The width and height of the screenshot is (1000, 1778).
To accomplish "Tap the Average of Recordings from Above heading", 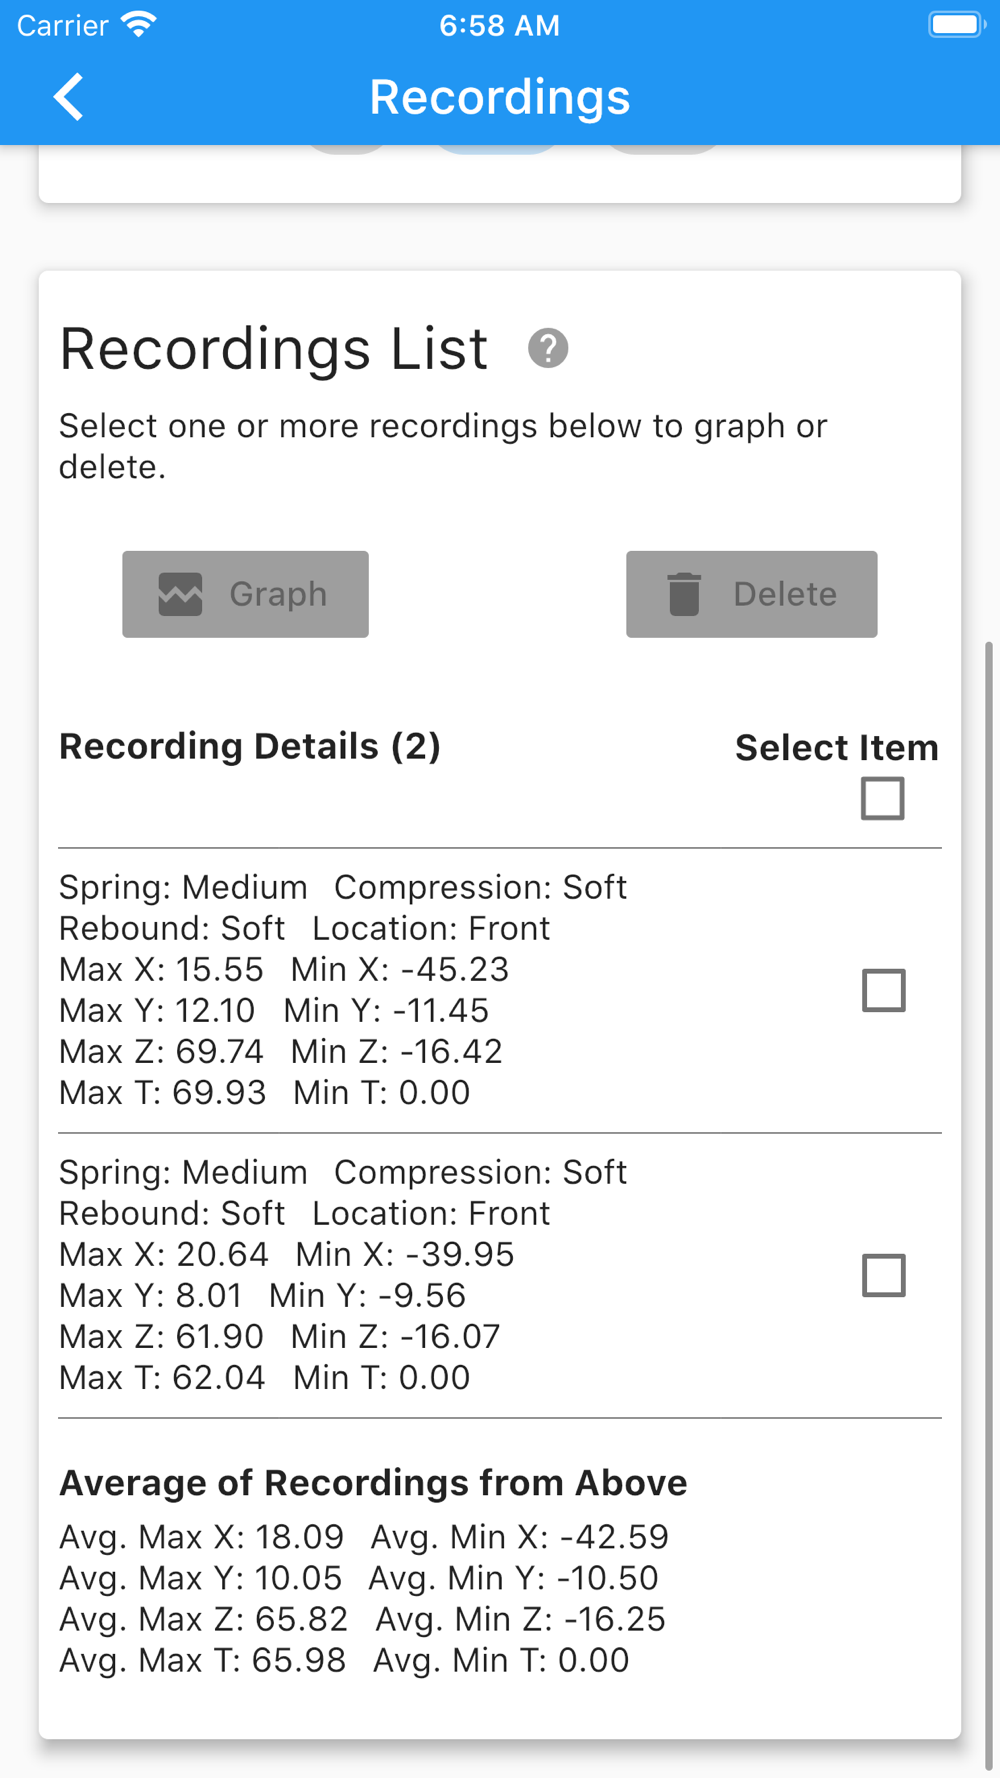I will [x=373, y=1482].
